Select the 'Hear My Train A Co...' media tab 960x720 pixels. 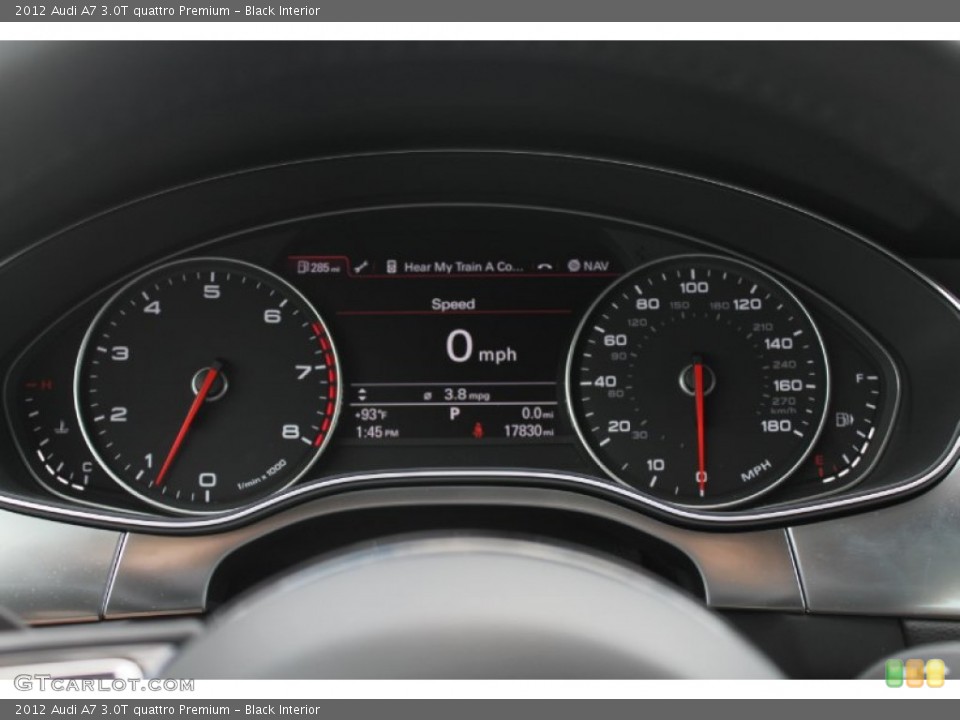455,267
